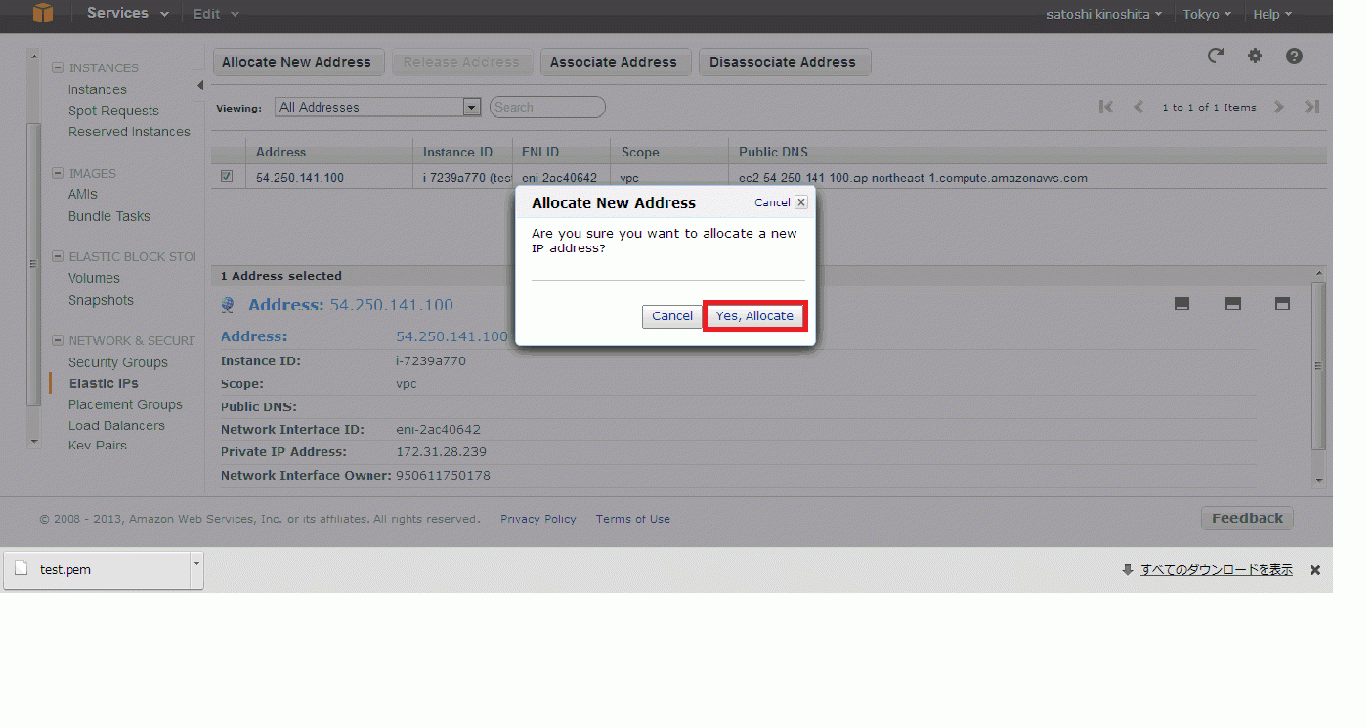Click the address Search field
Screen dimensions: 1366x728
click(548, 107)
